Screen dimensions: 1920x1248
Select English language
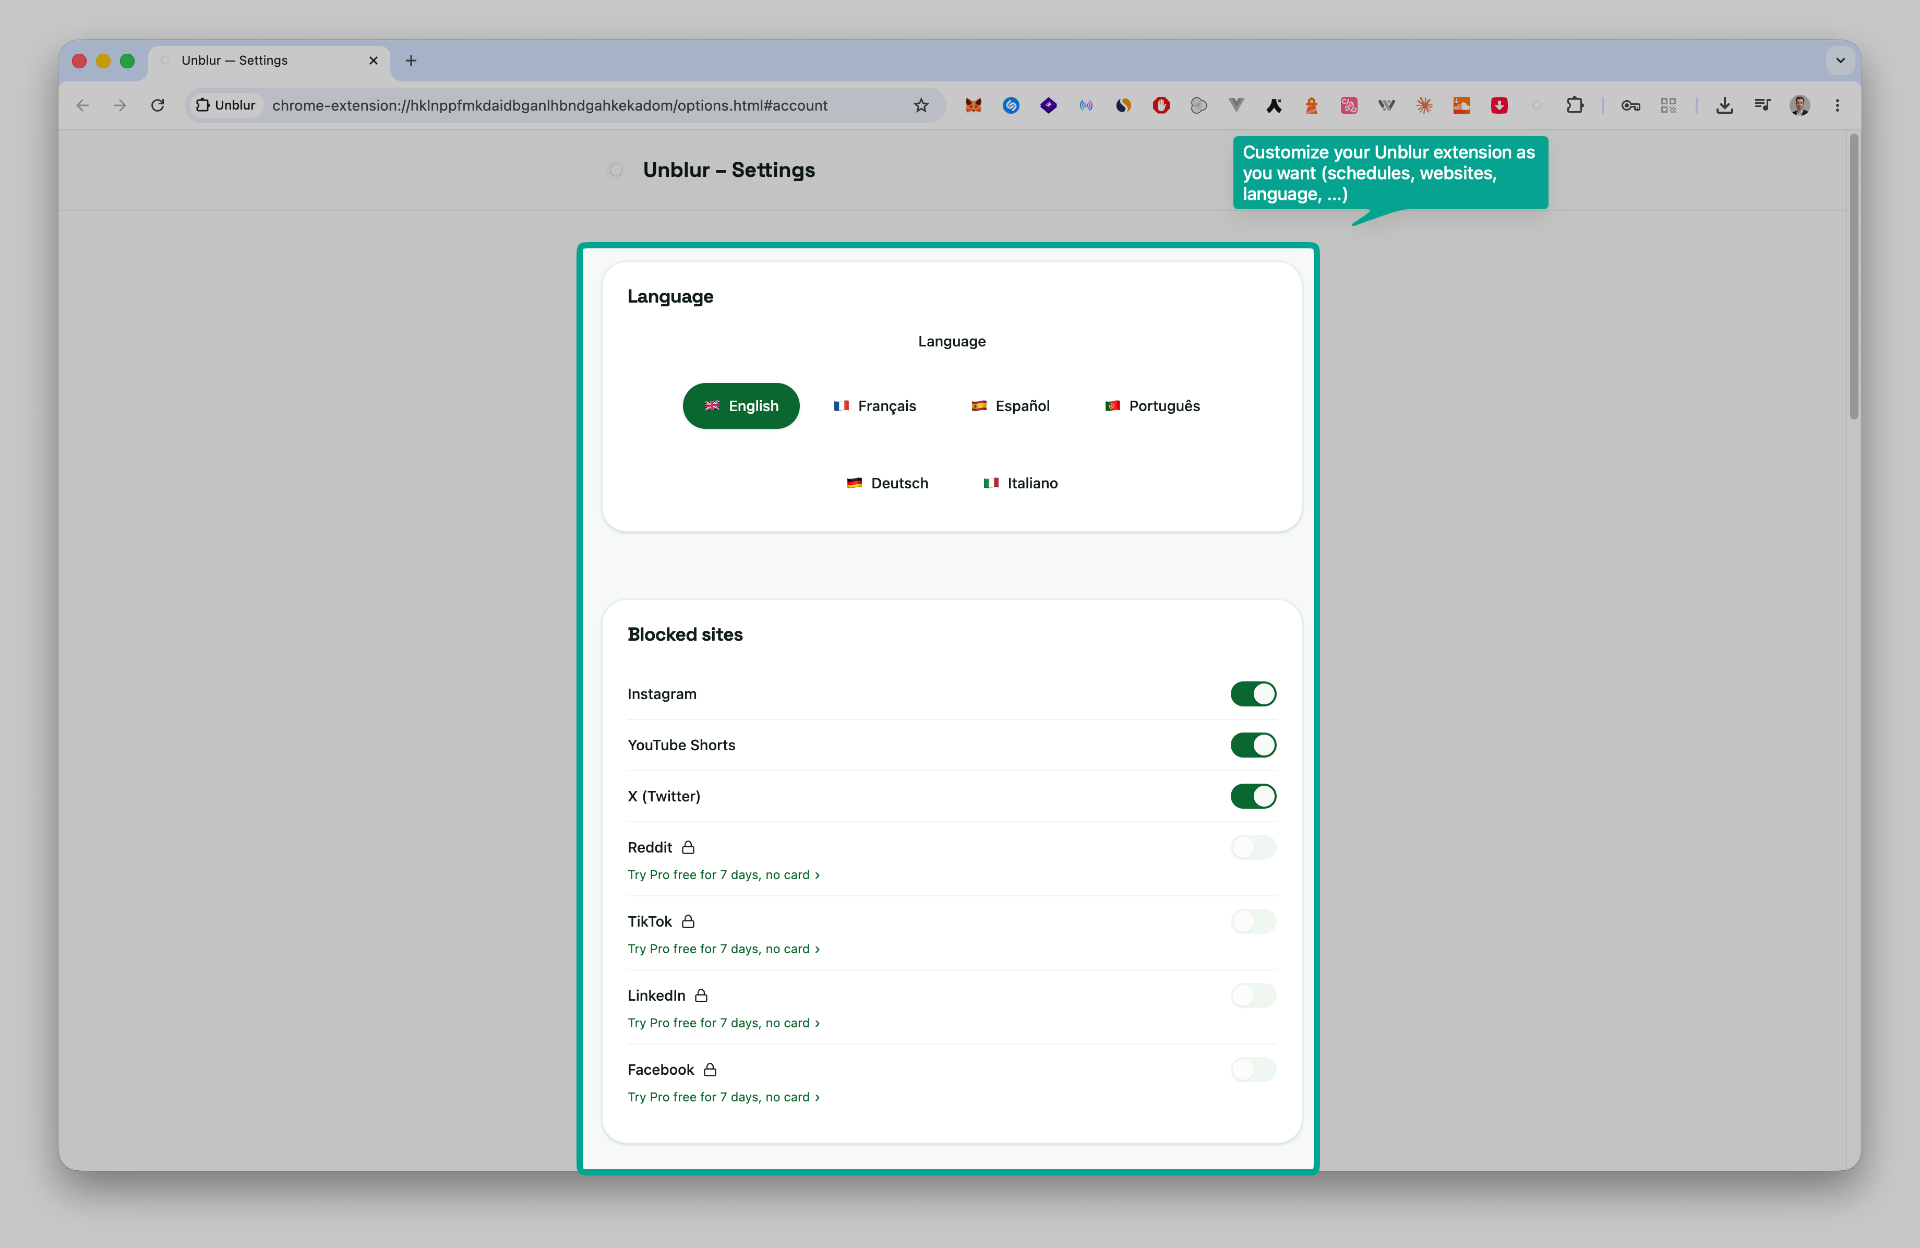741,406
